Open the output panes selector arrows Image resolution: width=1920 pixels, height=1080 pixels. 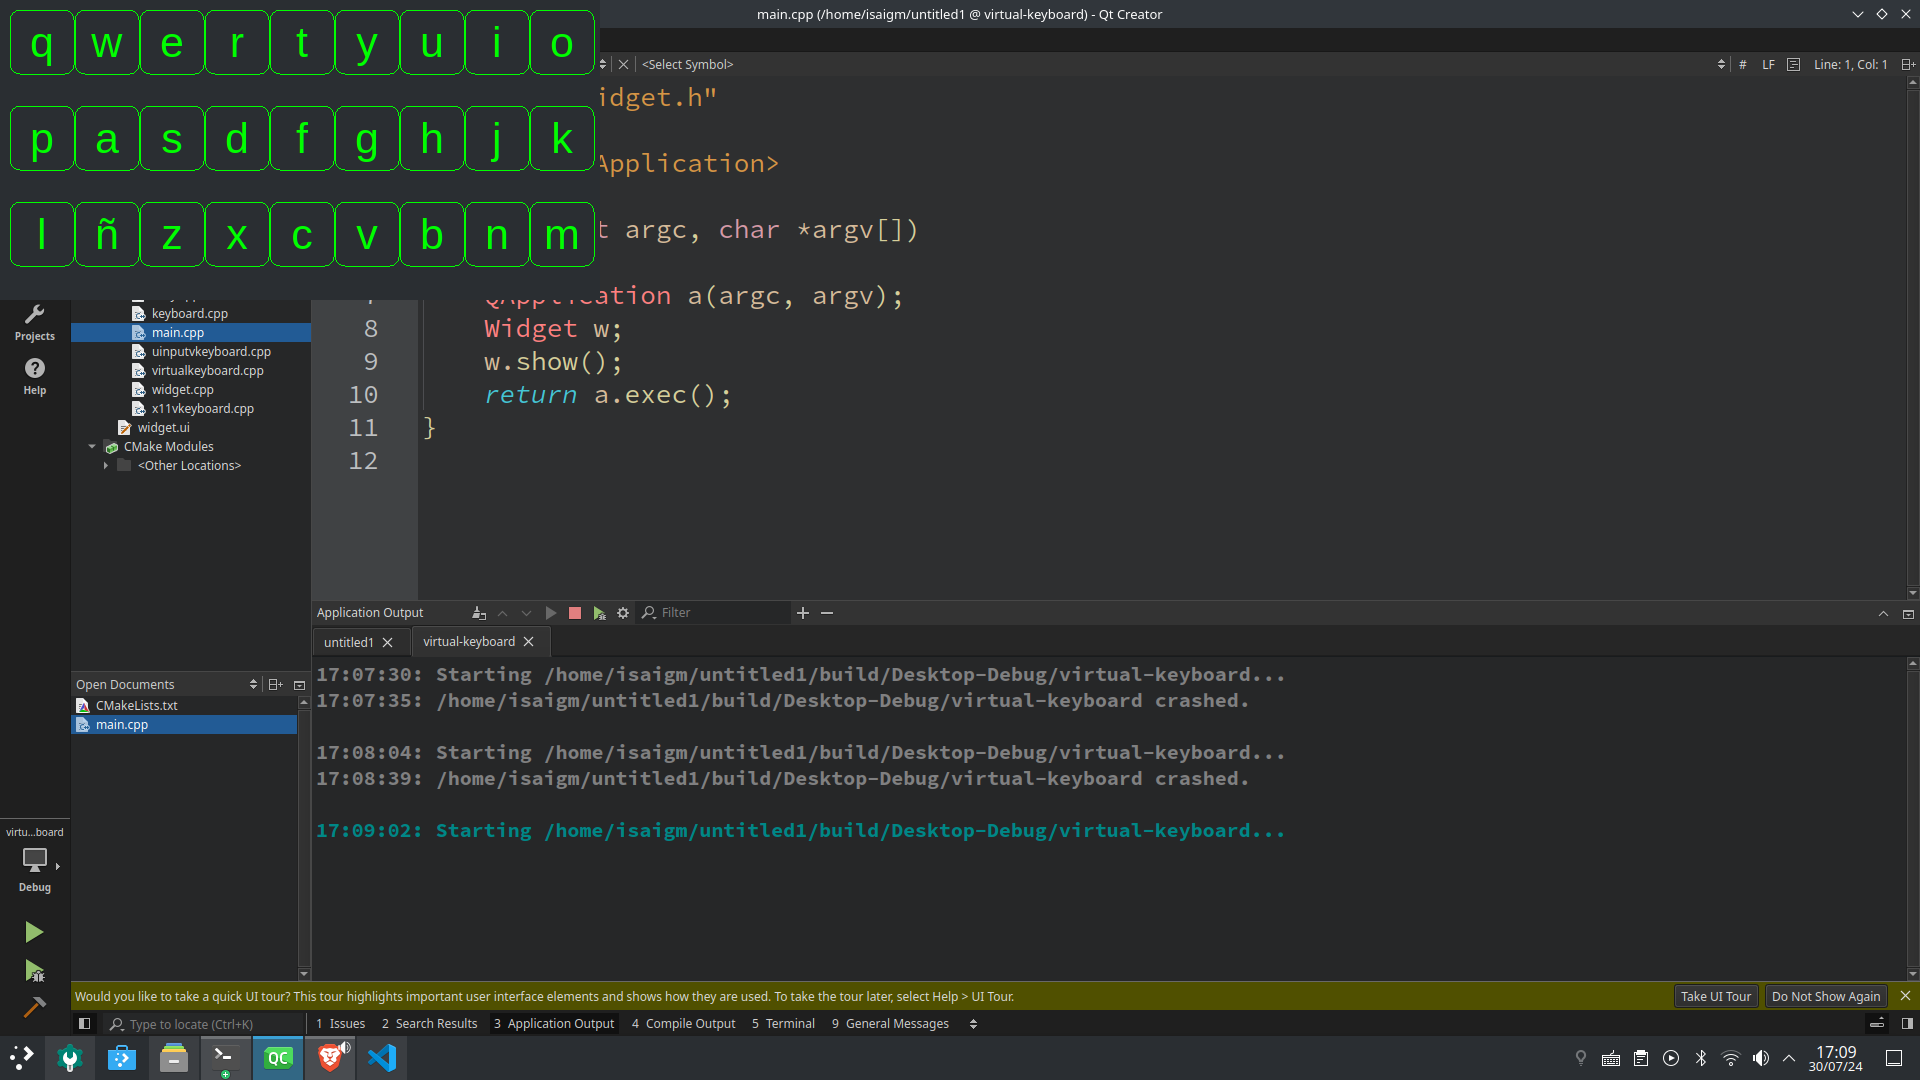pos(973,1023)
